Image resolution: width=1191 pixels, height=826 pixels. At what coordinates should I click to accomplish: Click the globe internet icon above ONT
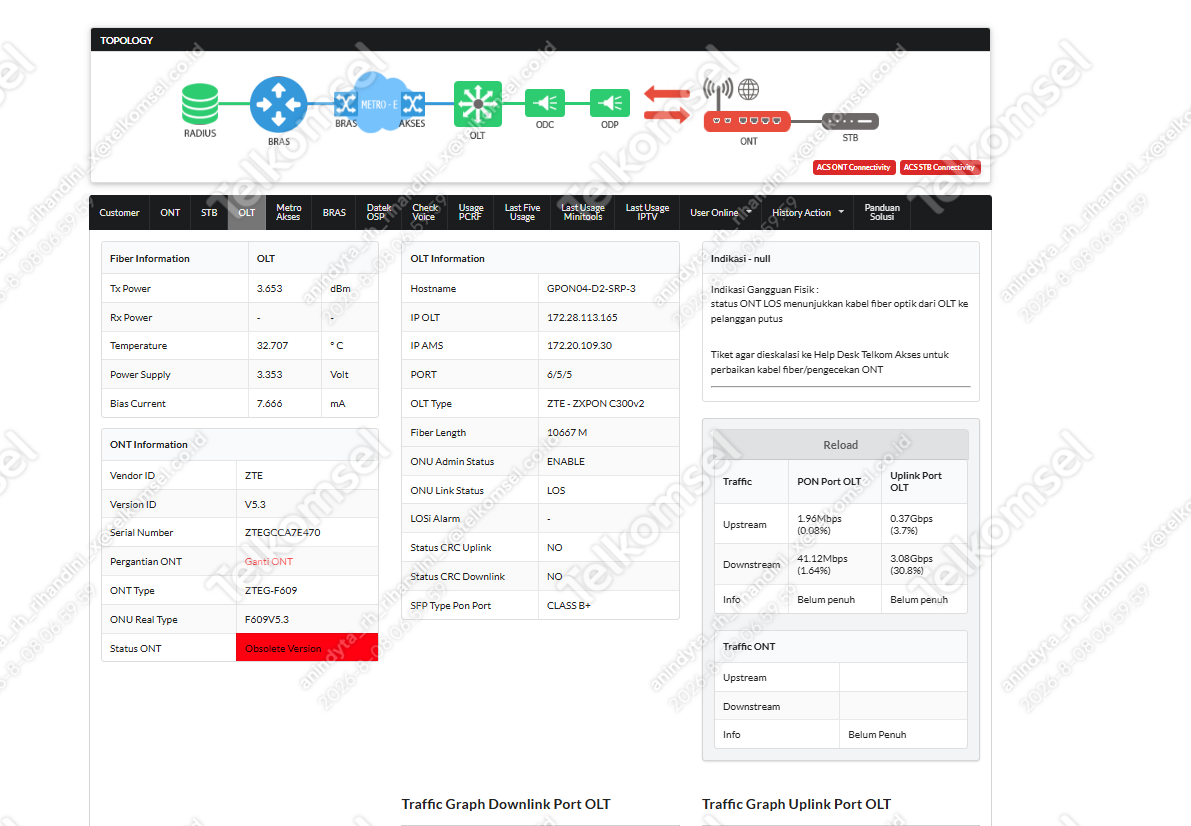pyautogui.click(x=749, y=90)
